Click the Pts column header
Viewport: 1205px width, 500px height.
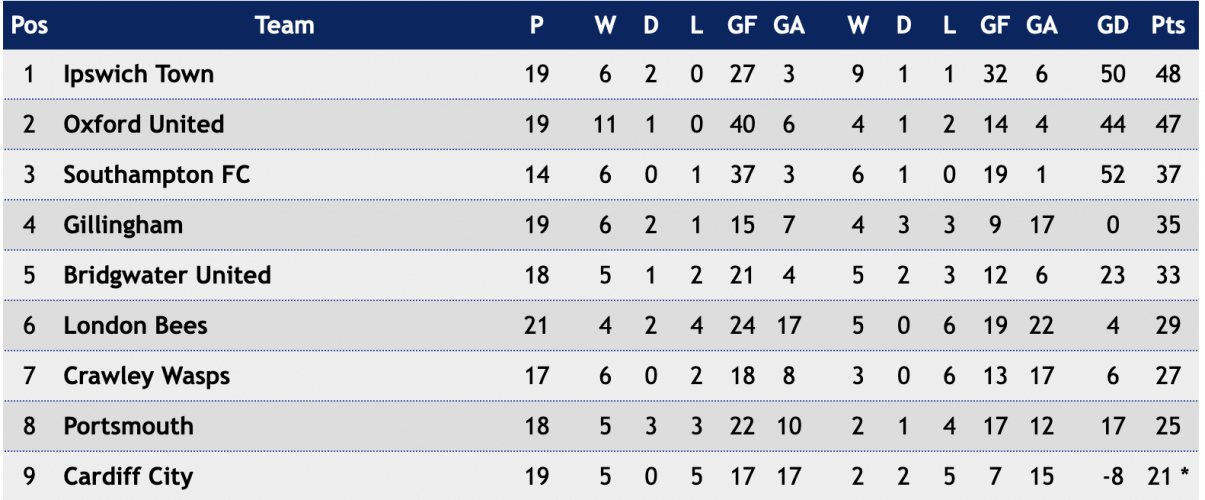[x=1168, y=26]
